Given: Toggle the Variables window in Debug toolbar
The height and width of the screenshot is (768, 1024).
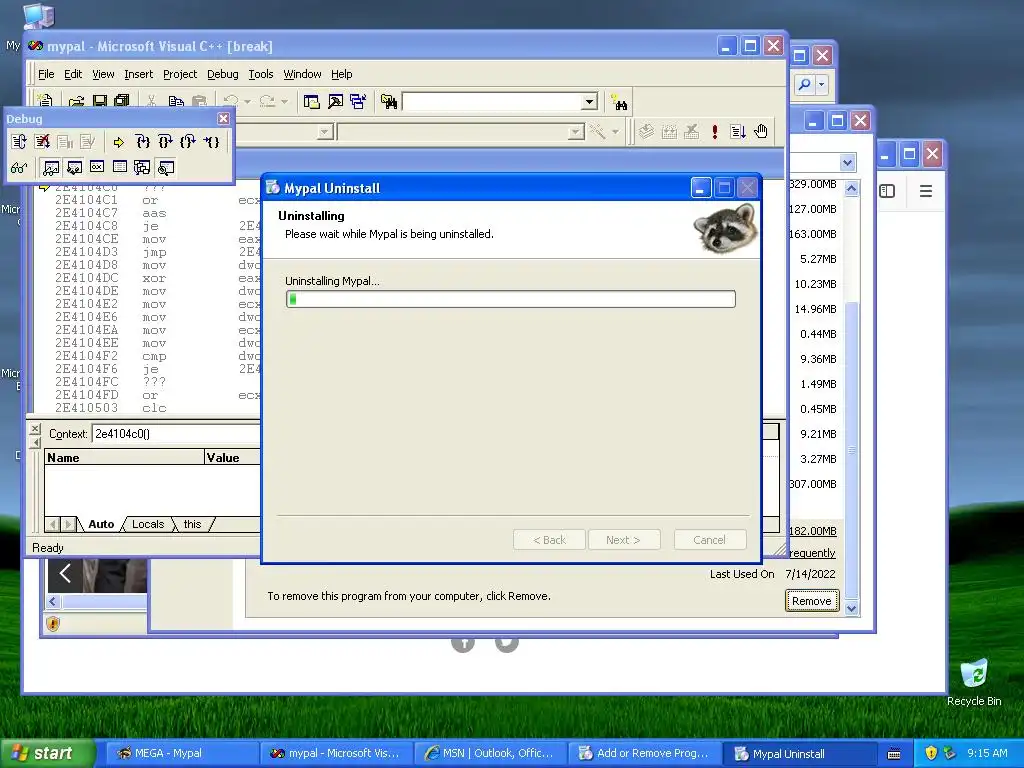Looking at the screenshot, I should [x=74, y=168].
